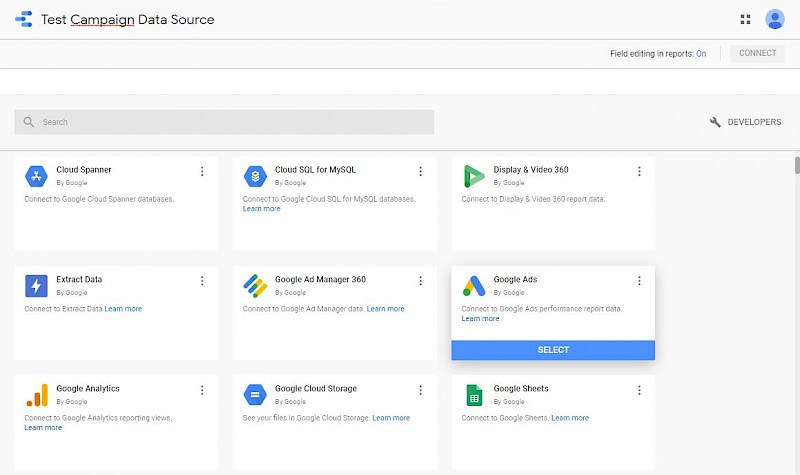This screenshot has height=475, width=800.
Task: Click the Display & Video 360 title
Action: (x=531, y=169)
